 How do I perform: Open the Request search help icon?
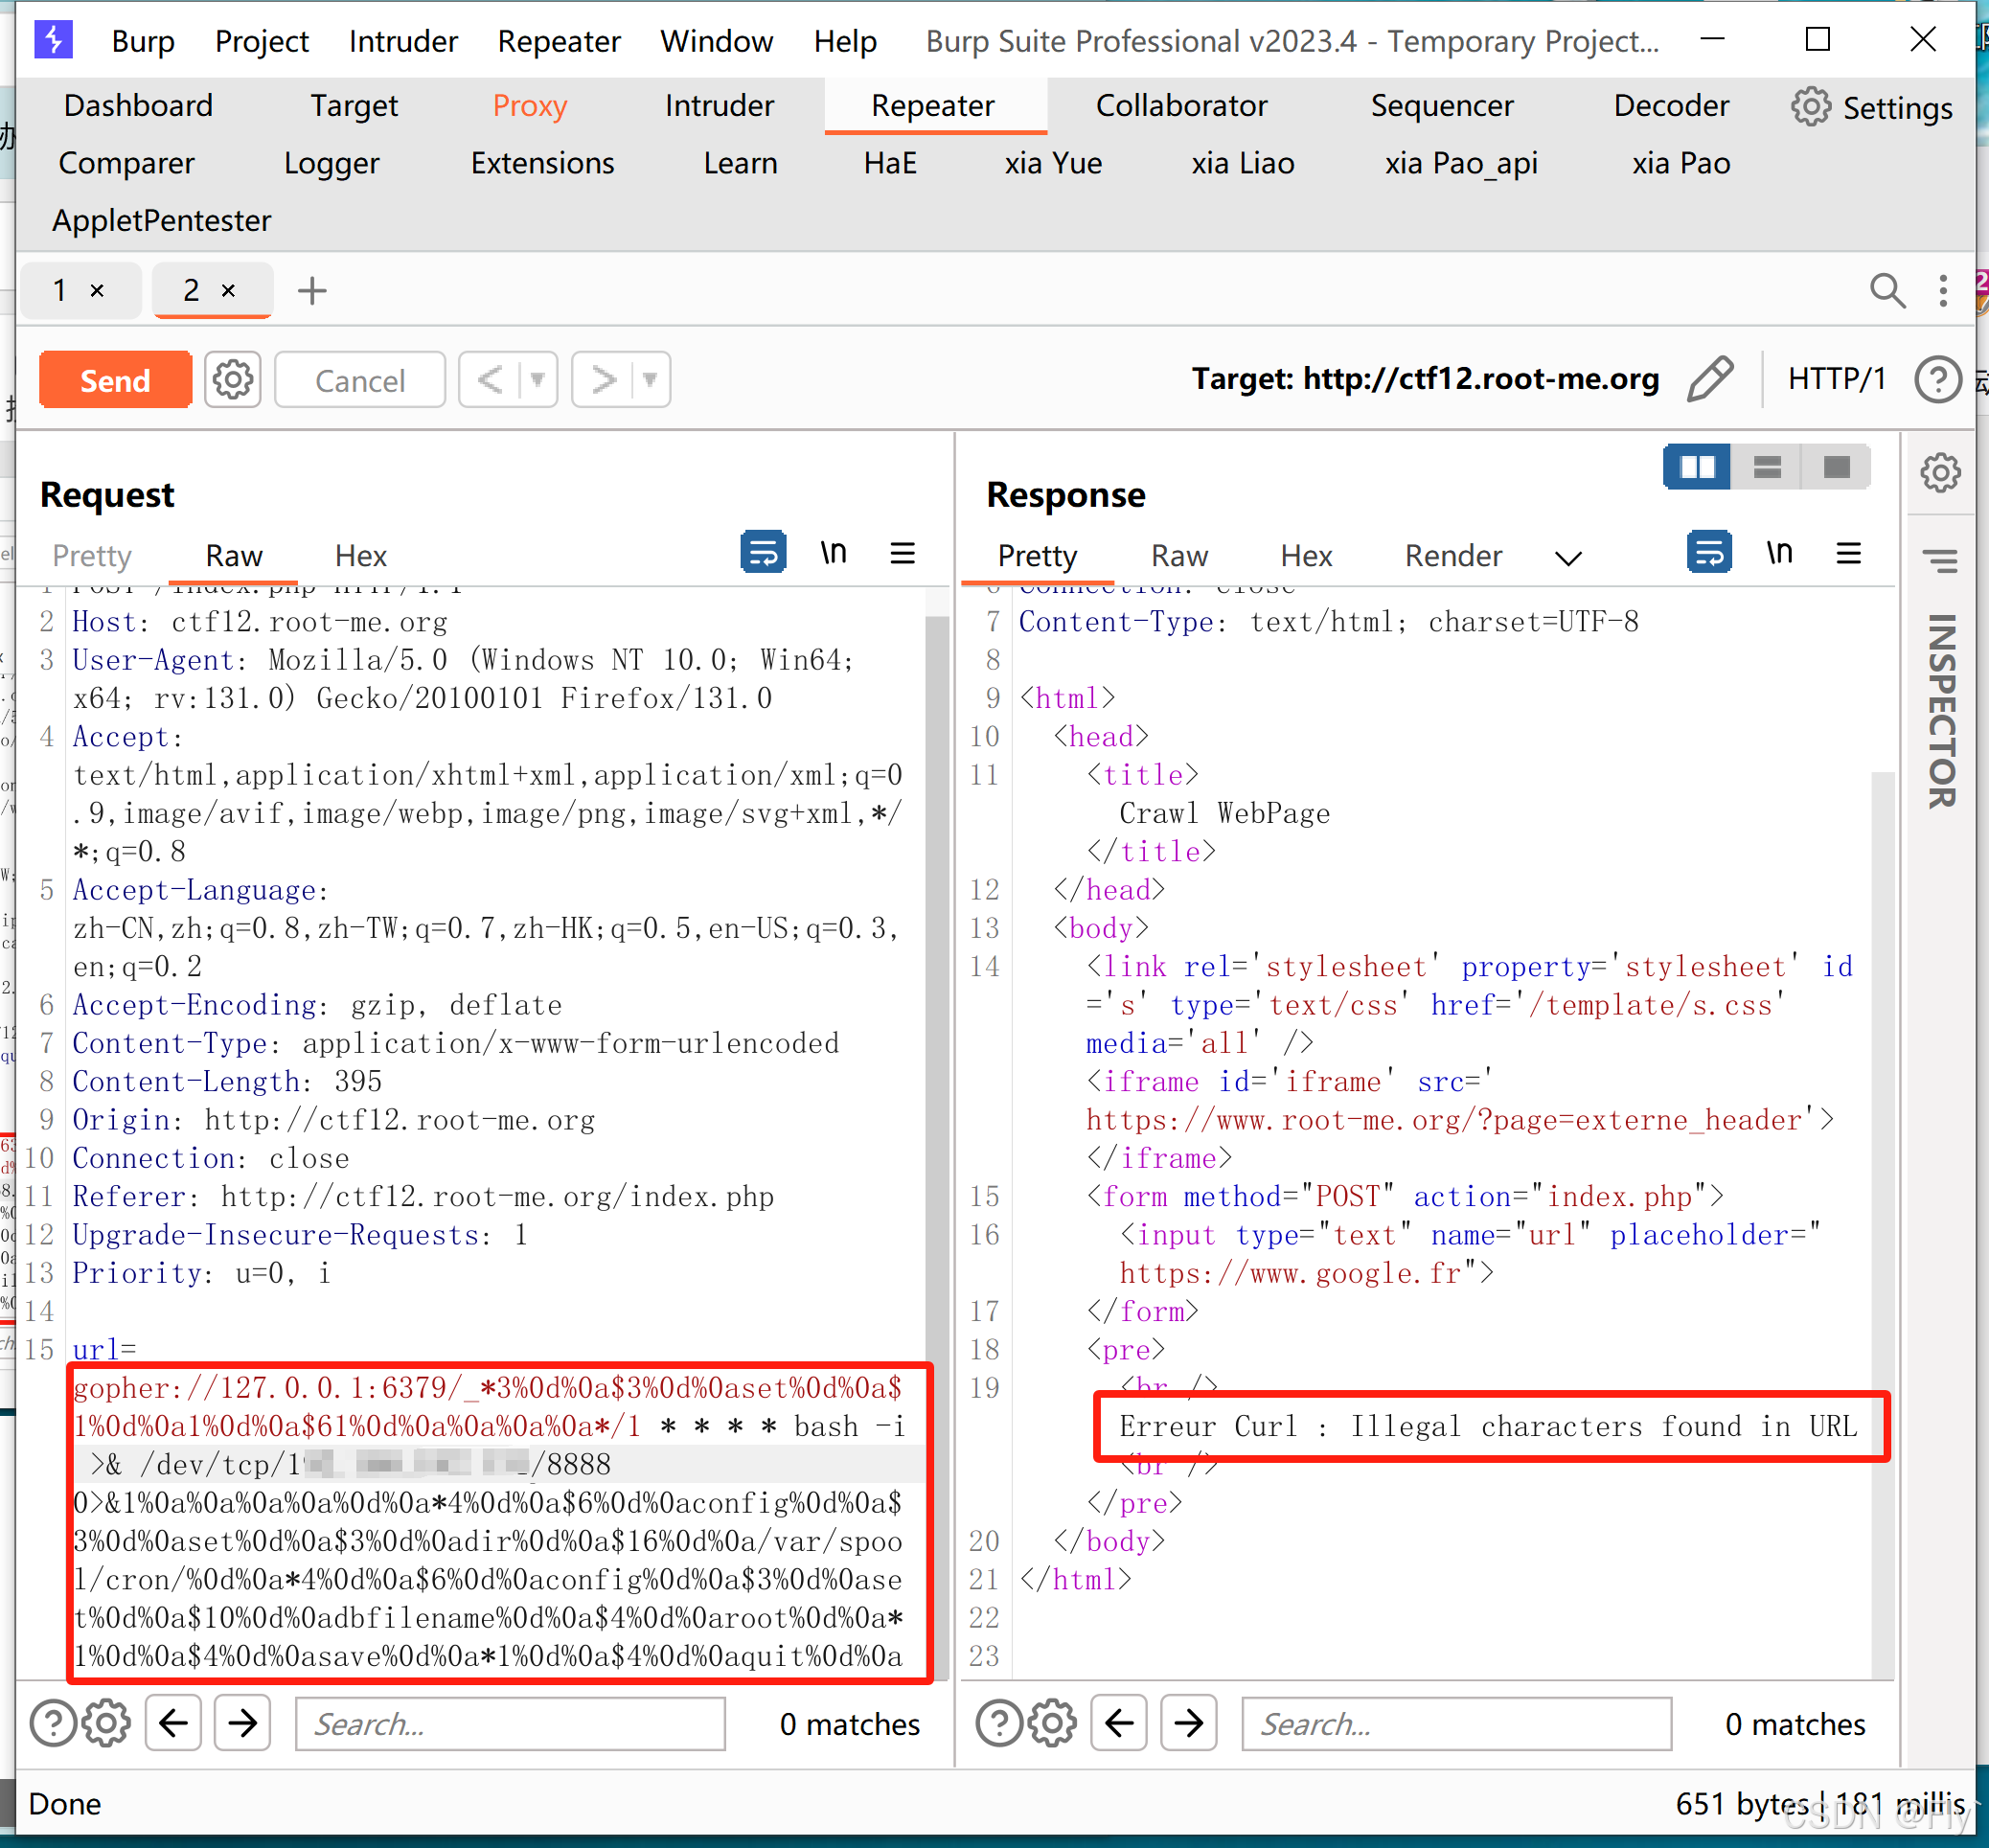(53, 1723)
